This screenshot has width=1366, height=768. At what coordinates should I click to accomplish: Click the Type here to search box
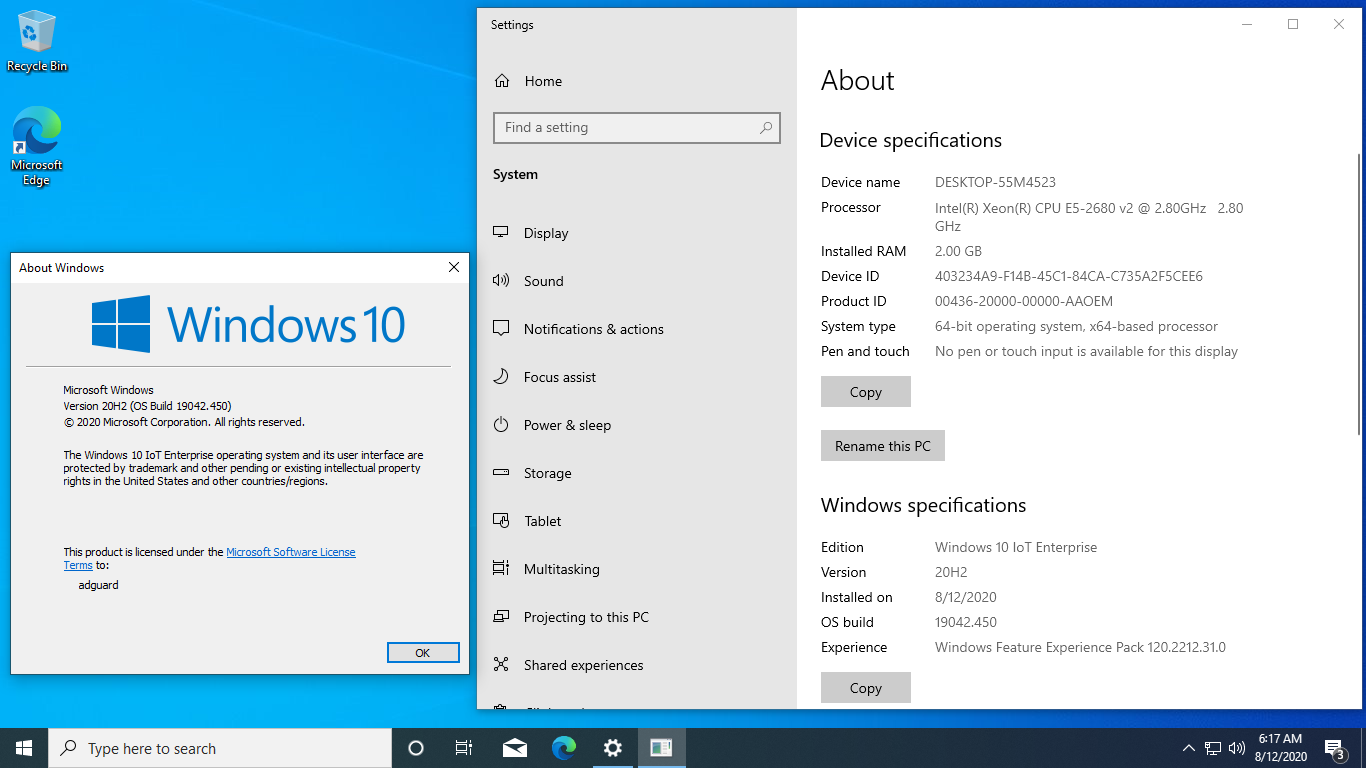pos(220,748)
